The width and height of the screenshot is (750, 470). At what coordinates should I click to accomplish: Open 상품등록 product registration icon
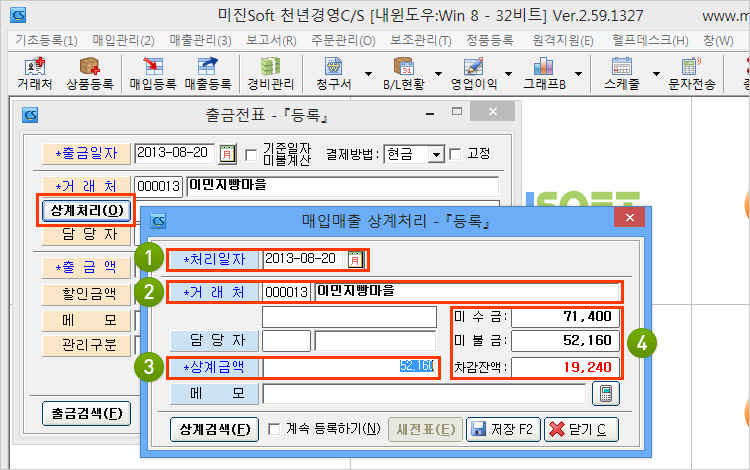coord(89,74)
